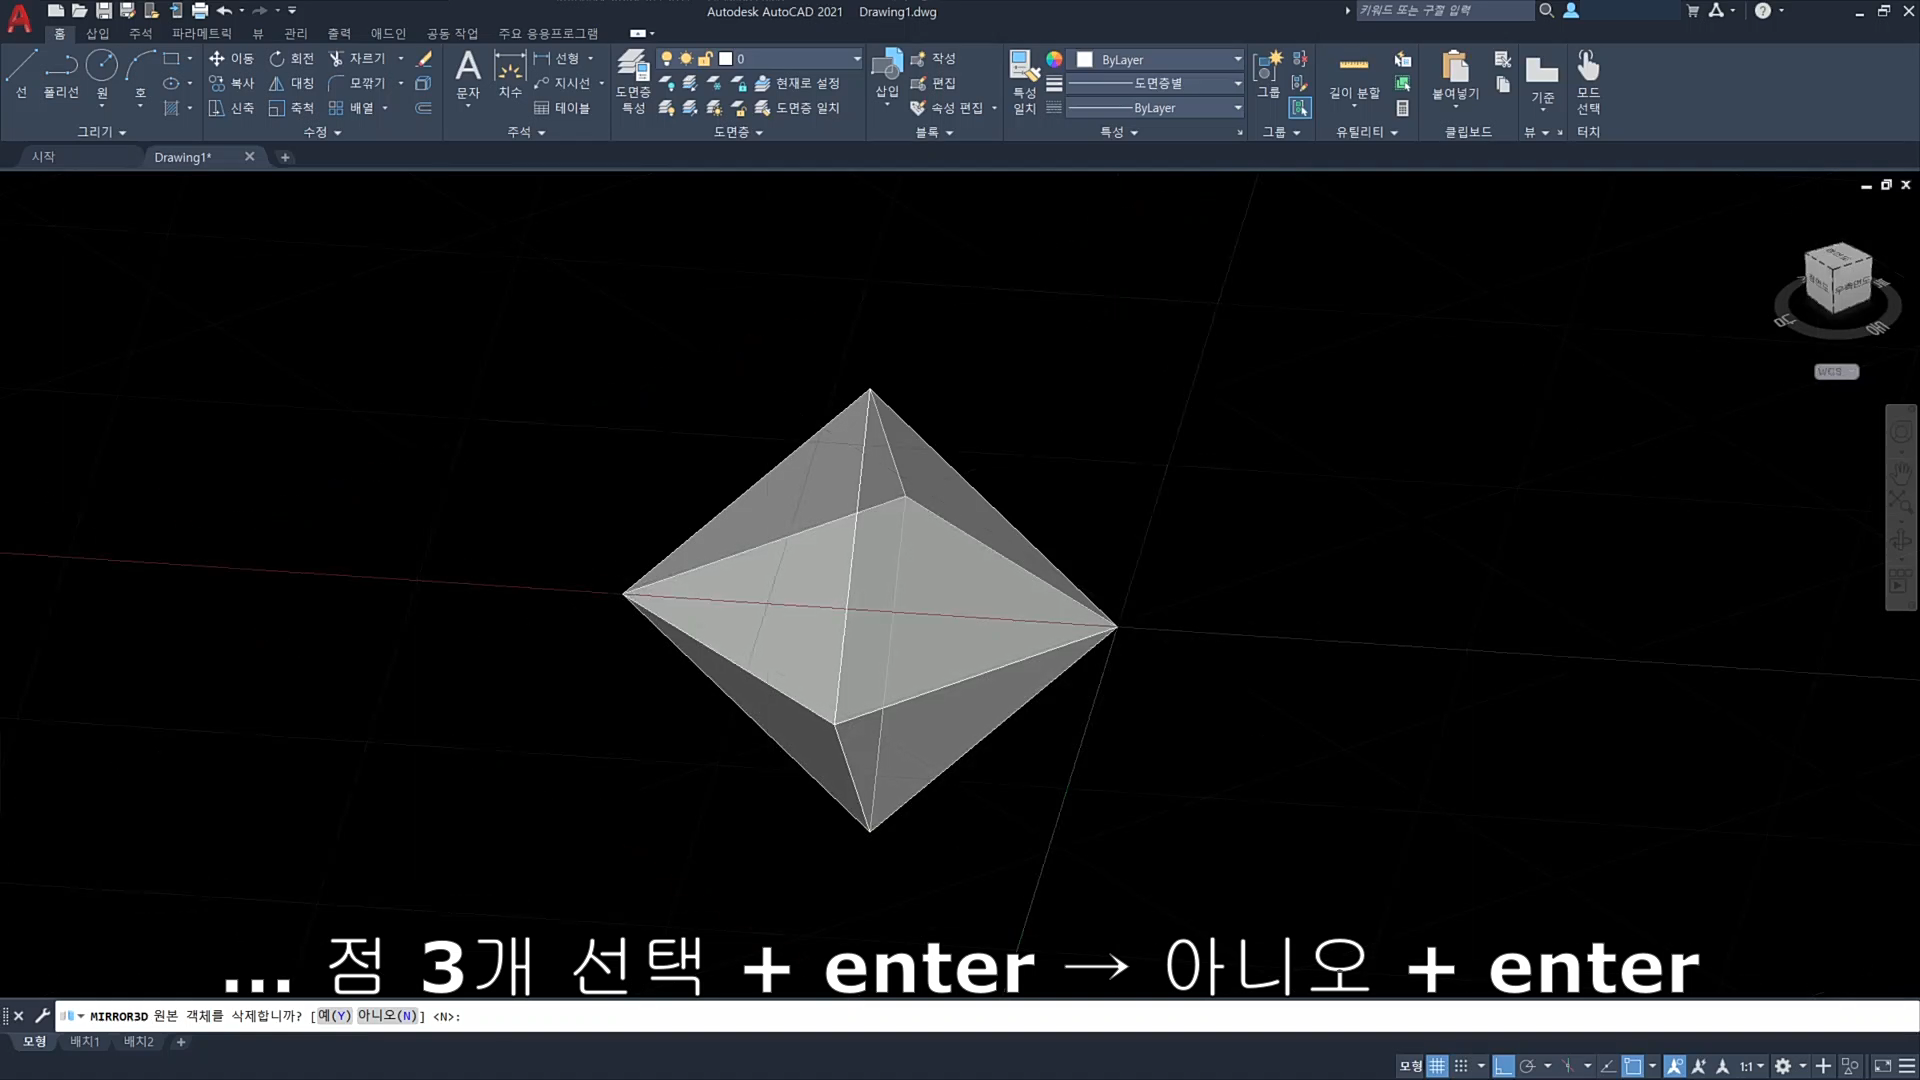1920x1080 pixels.
Task: Expand the 수정 (Modify) panel
Action: pyautogui.click(x=322, y=132)
